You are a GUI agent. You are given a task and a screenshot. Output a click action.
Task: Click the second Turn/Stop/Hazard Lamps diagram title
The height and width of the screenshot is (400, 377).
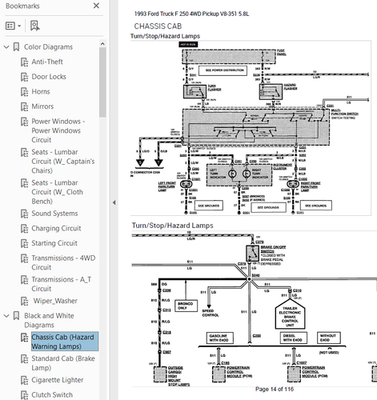pyautogui.click(x=173, y=226)
